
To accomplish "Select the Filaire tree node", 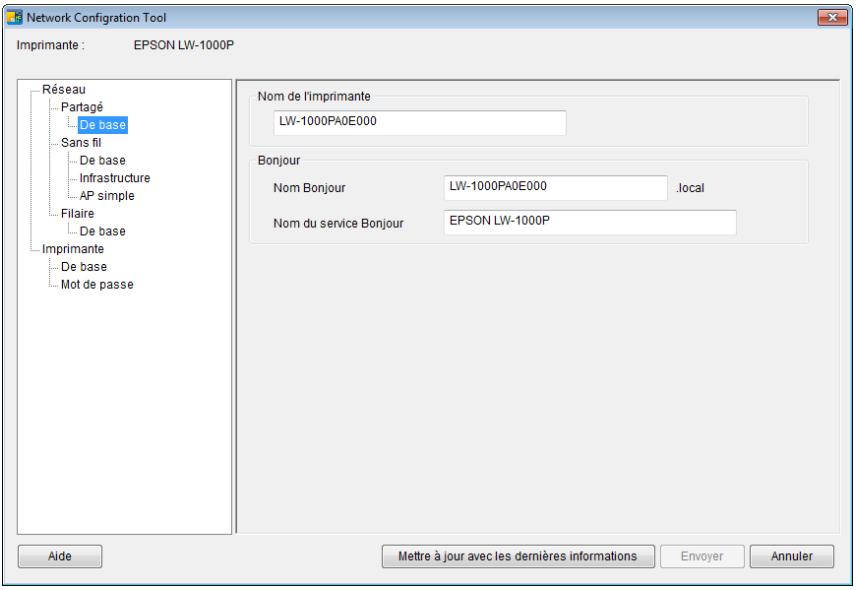I will tap(78, 213).
